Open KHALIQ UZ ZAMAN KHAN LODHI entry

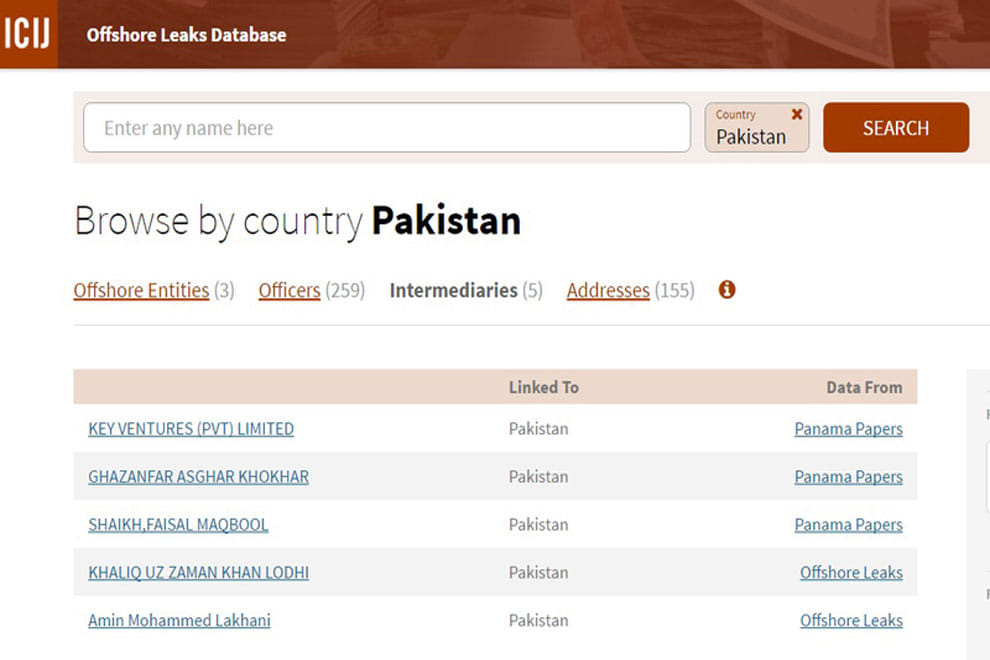click(x=198, y=573)
